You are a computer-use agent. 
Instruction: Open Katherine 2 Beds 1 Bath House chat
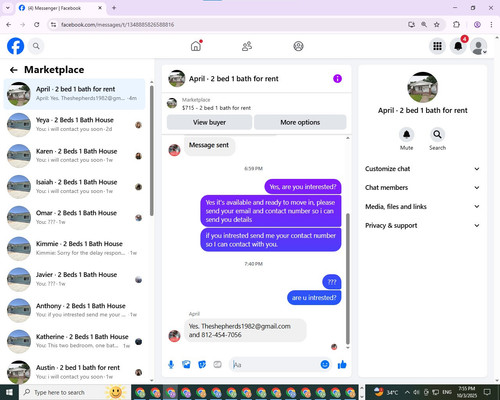tap(75, 341)
